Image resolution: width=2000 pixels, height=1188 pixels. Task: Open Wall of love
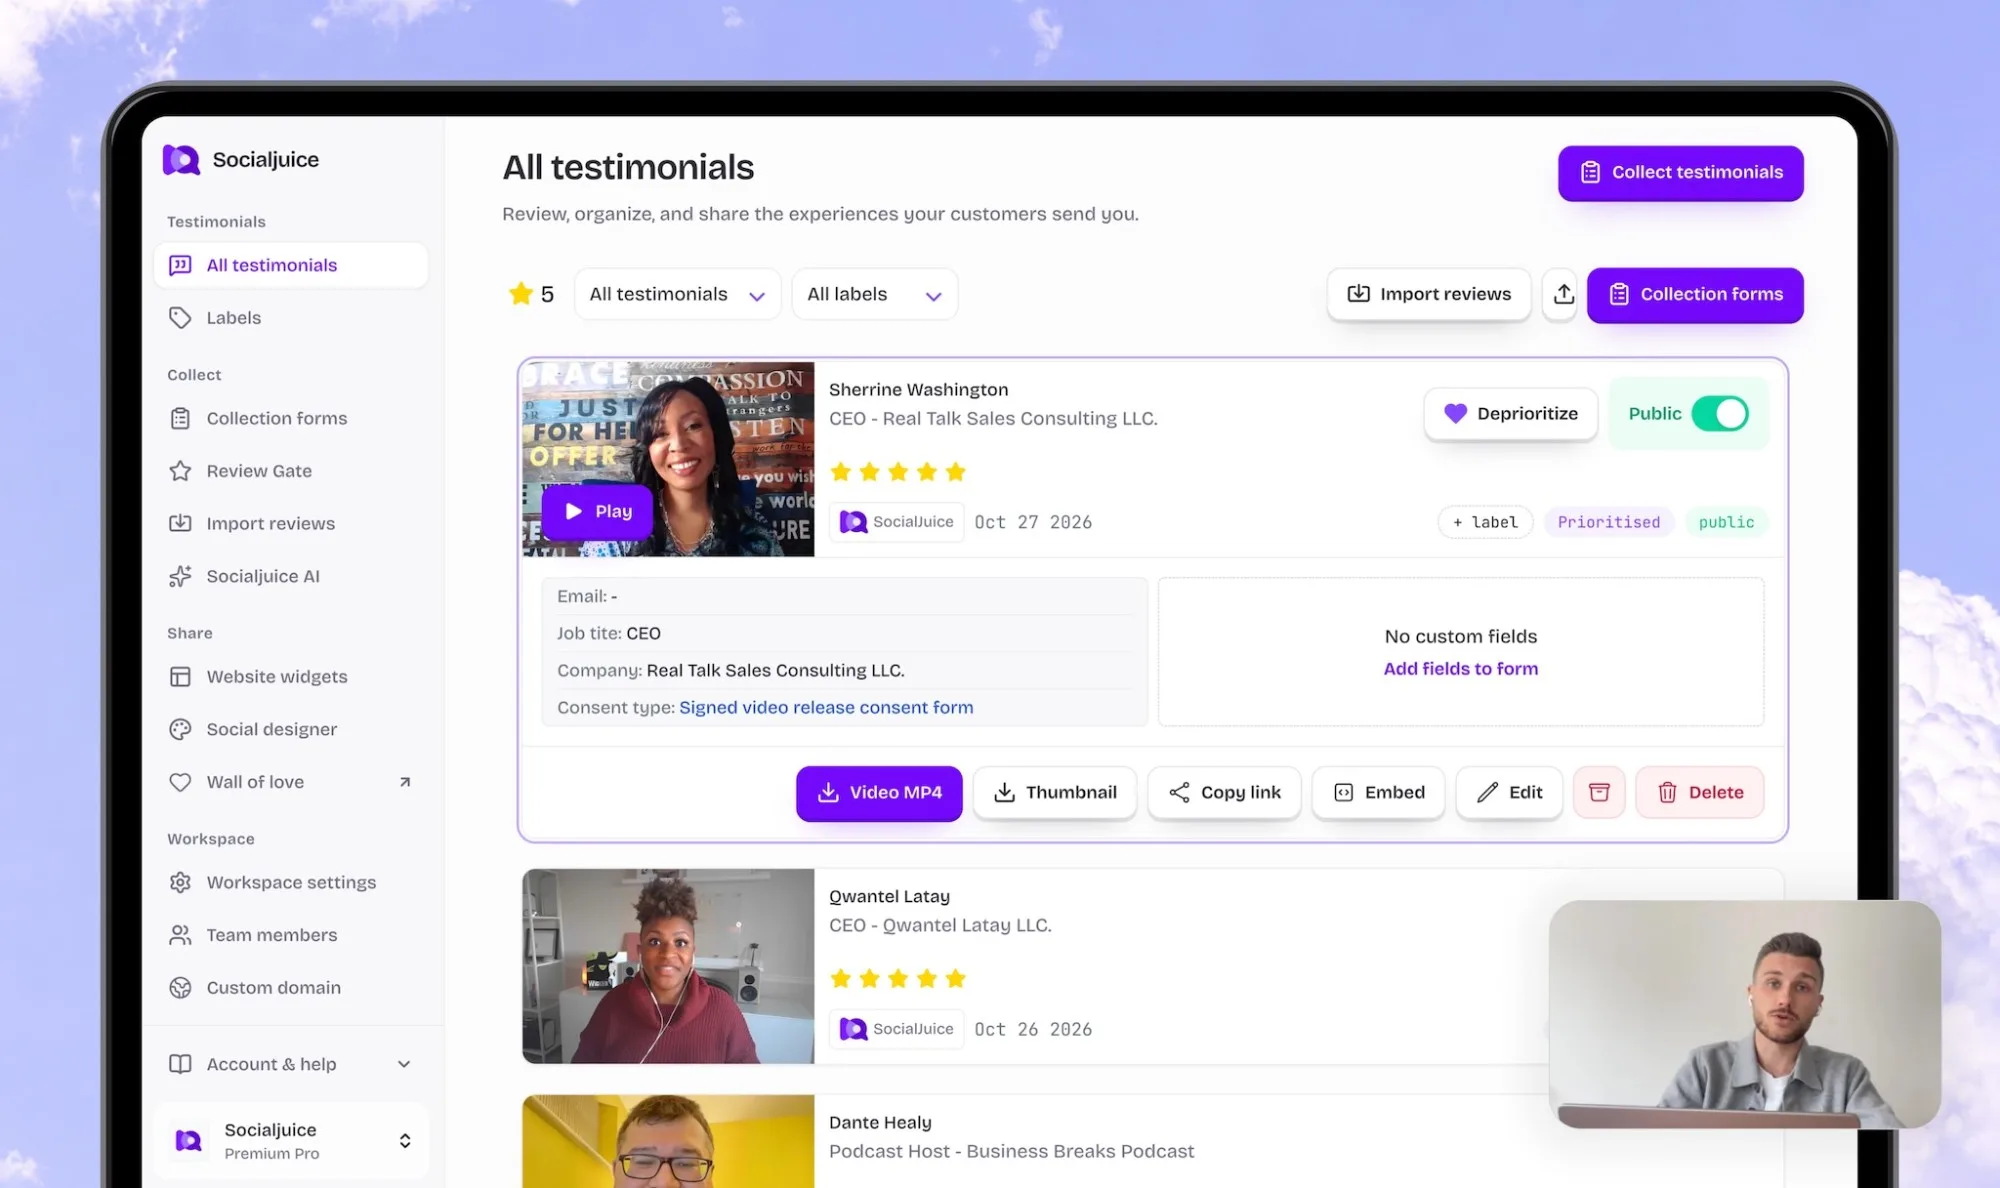(x=290, y=782)
